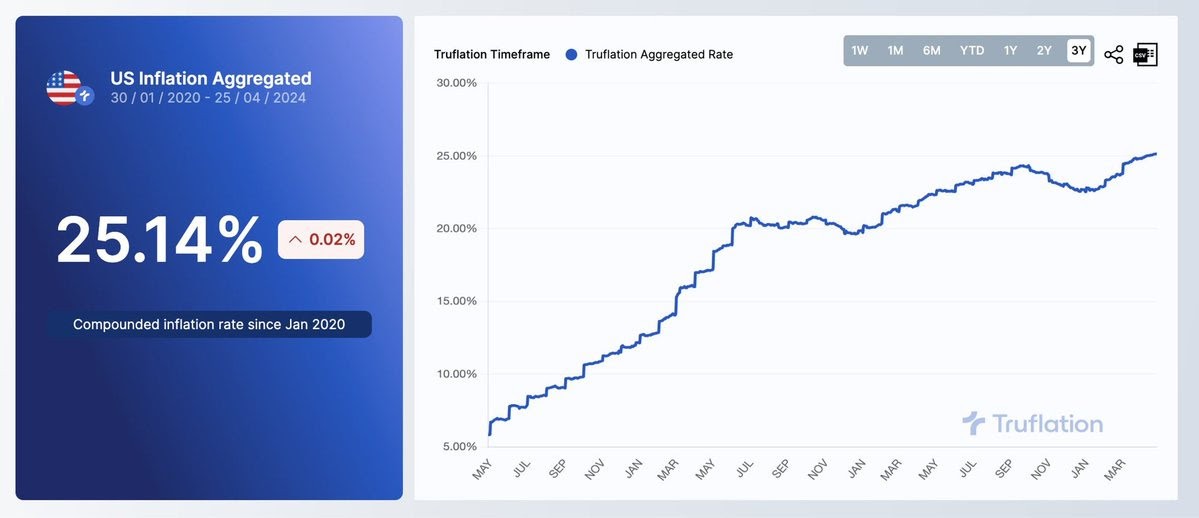Click the Truflation Aggregated Rate legend label
Viewport: 1199px width, 518px height.
(659, 54)
